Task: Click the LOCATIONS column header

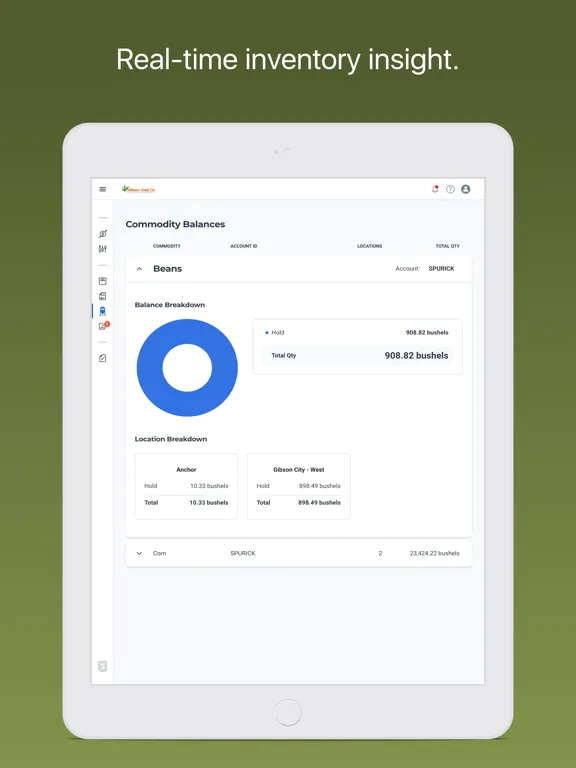Action: 370,246
